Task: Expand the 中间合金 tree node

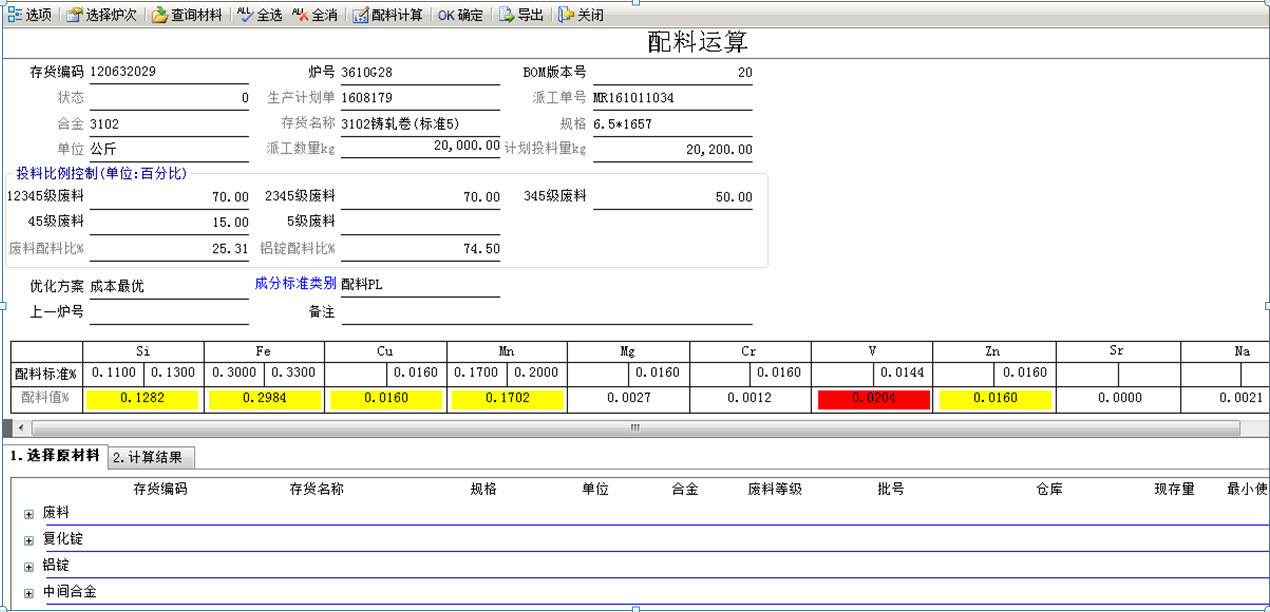Action: tap(29, 593)
